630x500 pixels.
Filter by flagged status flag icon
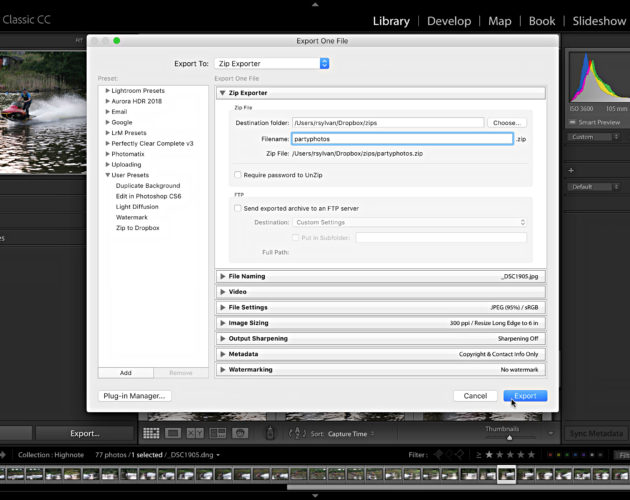tap(438, 455)
